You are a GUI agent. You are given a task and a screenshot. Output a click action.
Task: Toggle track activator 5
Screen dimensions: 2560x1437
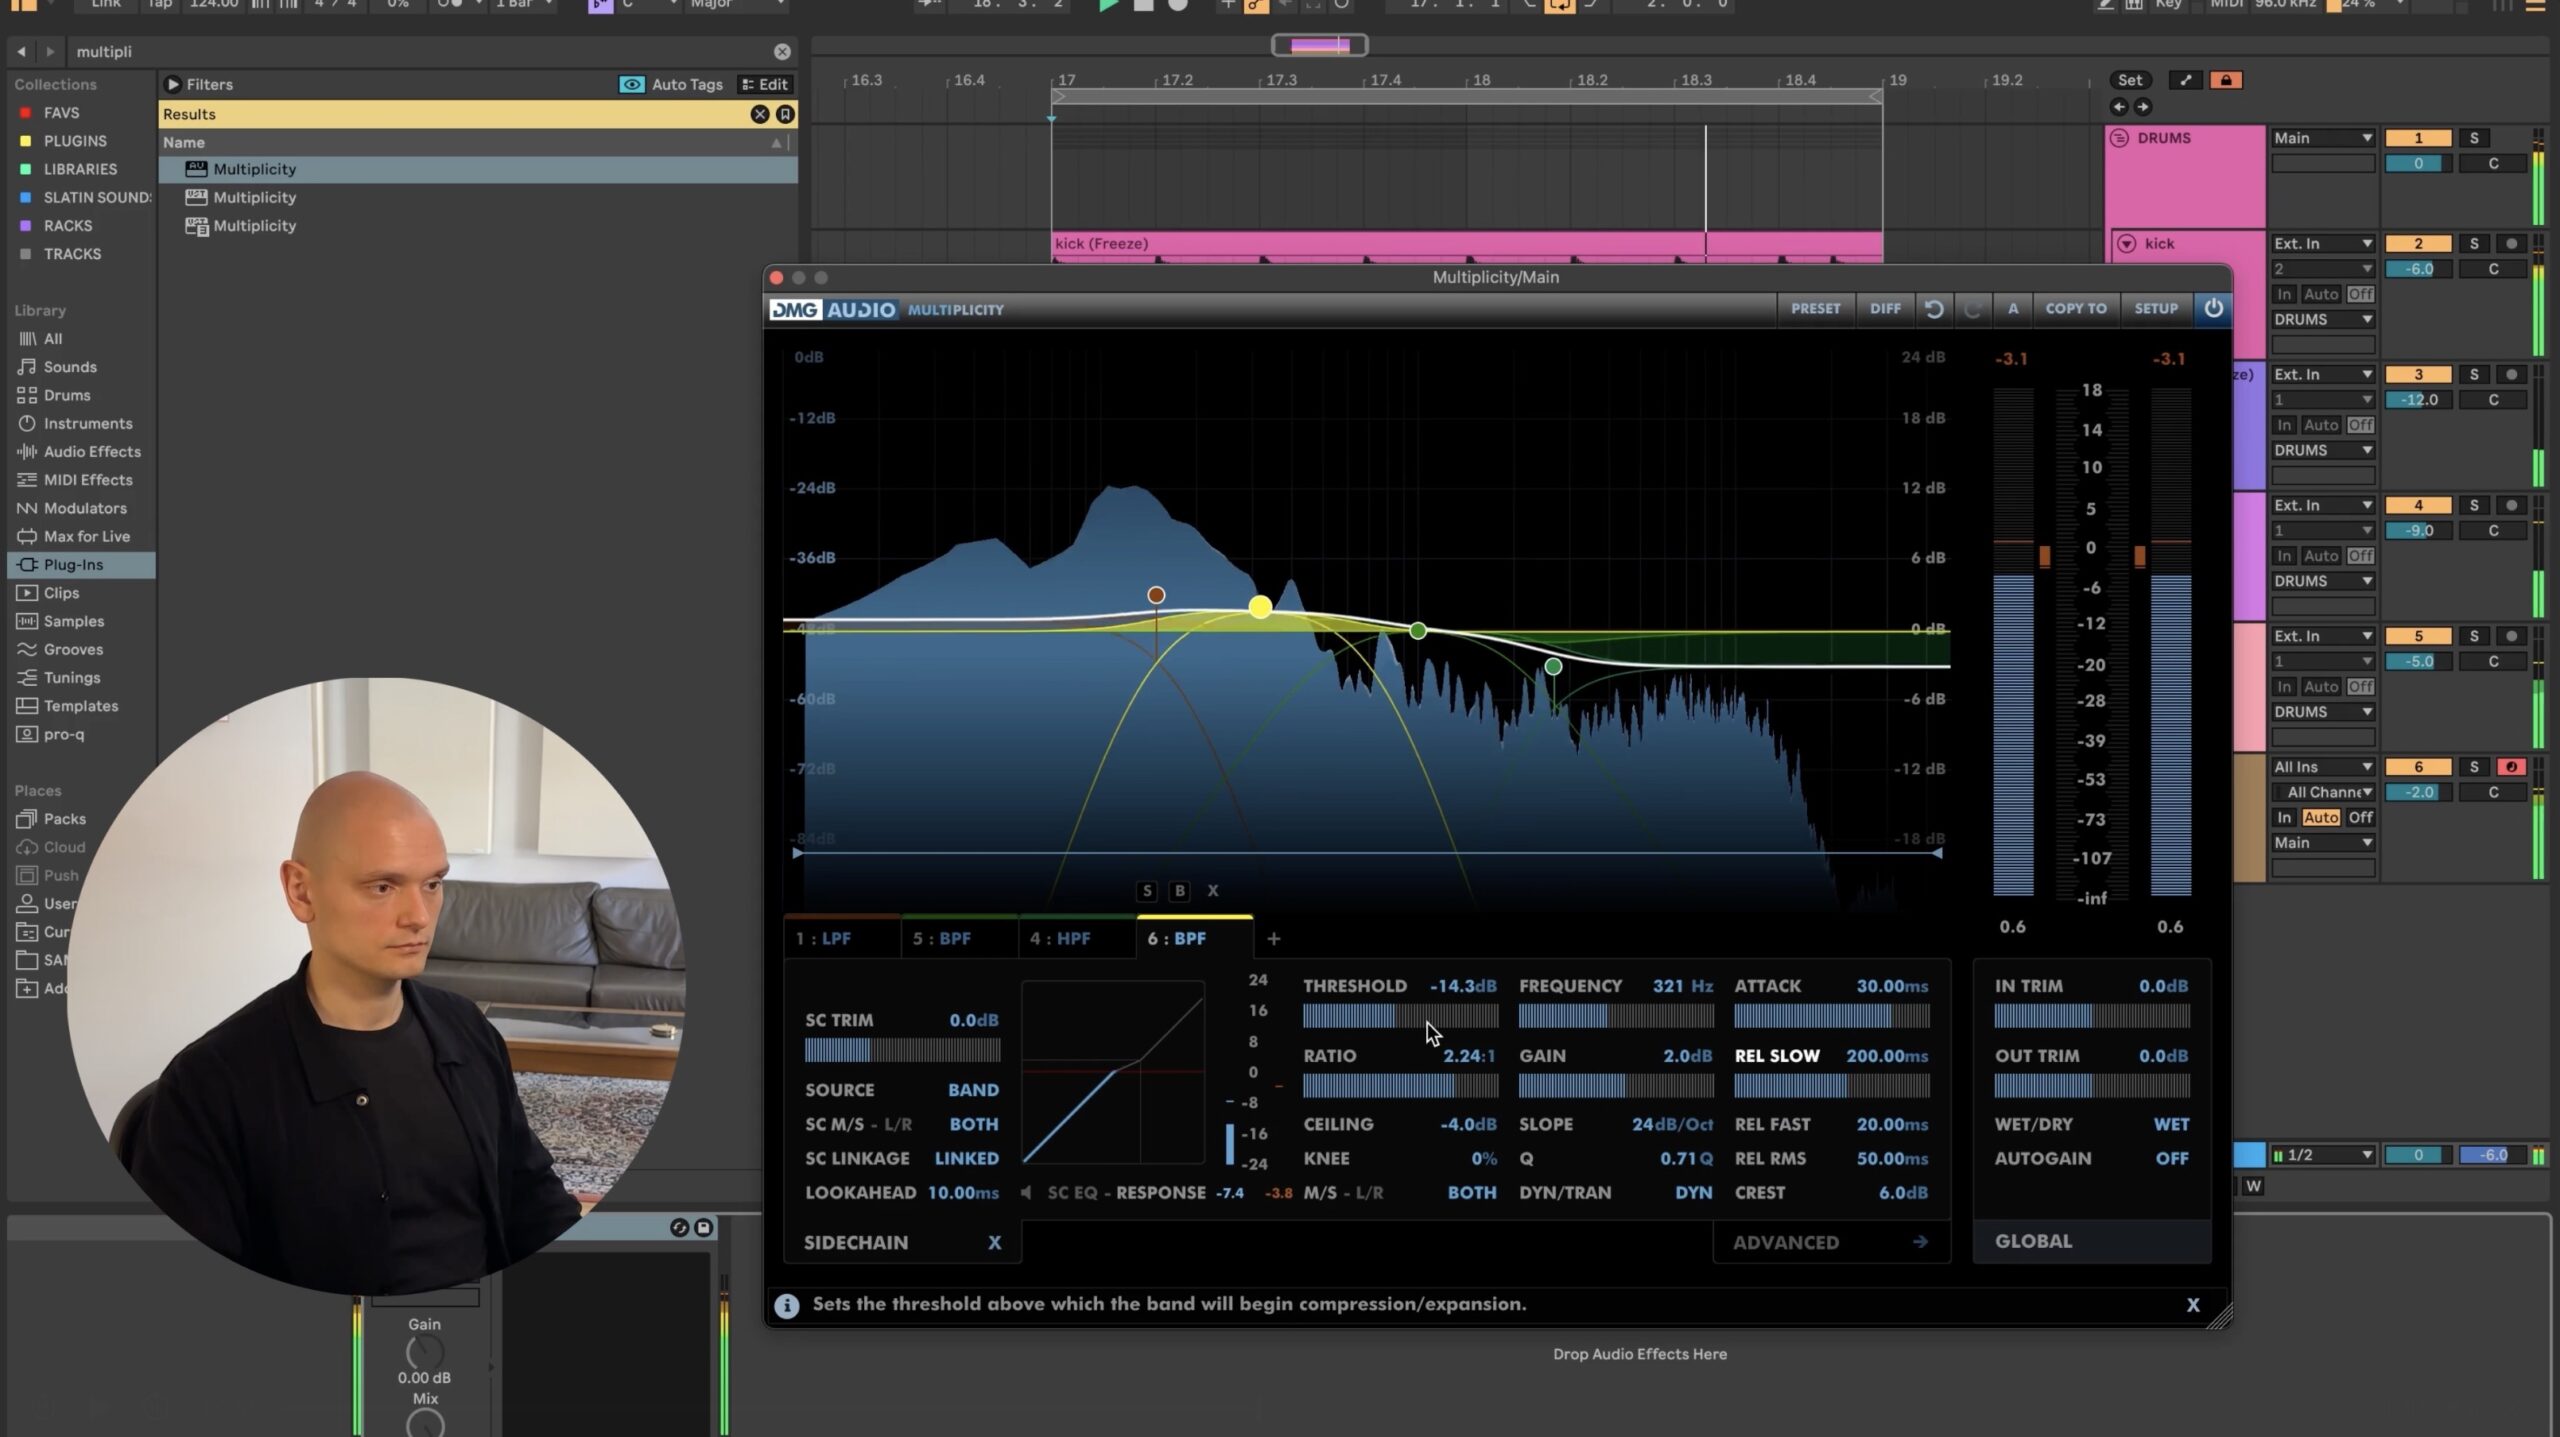point(2418,636)
